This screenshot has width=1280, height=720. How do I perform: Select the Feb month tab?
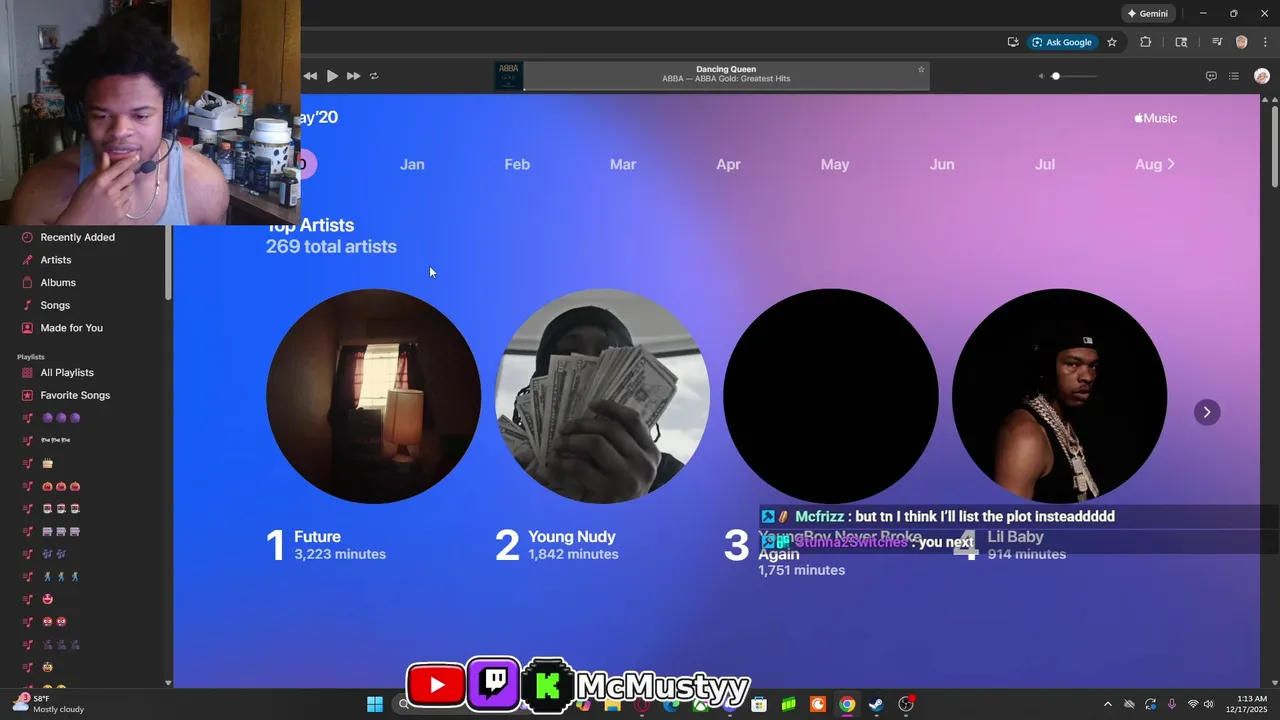click(x=517, y=164)
